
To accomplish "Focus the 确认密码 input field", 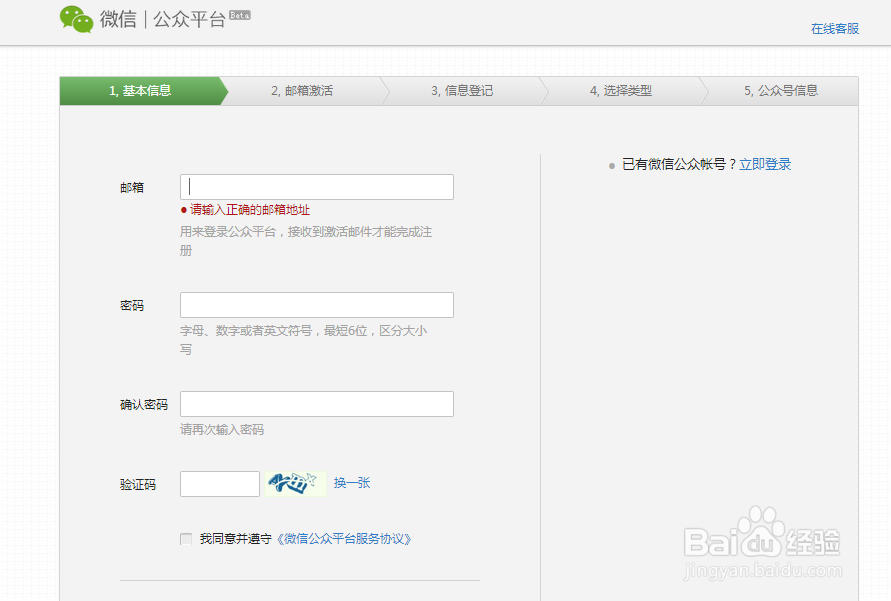I will (x=317, y=404).
